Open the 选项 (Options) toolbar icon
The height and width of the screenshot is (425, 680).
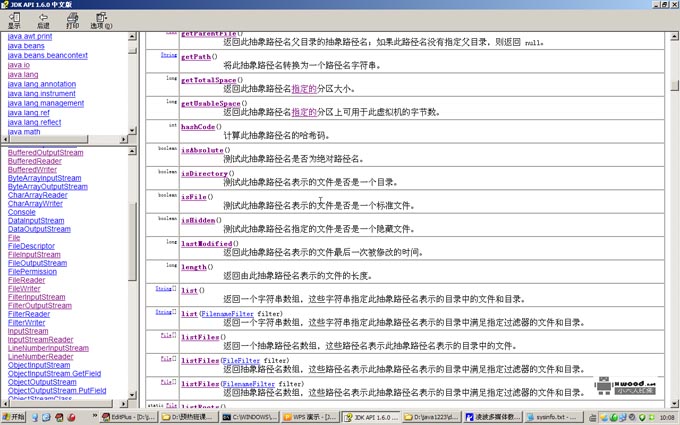(101, 19)
